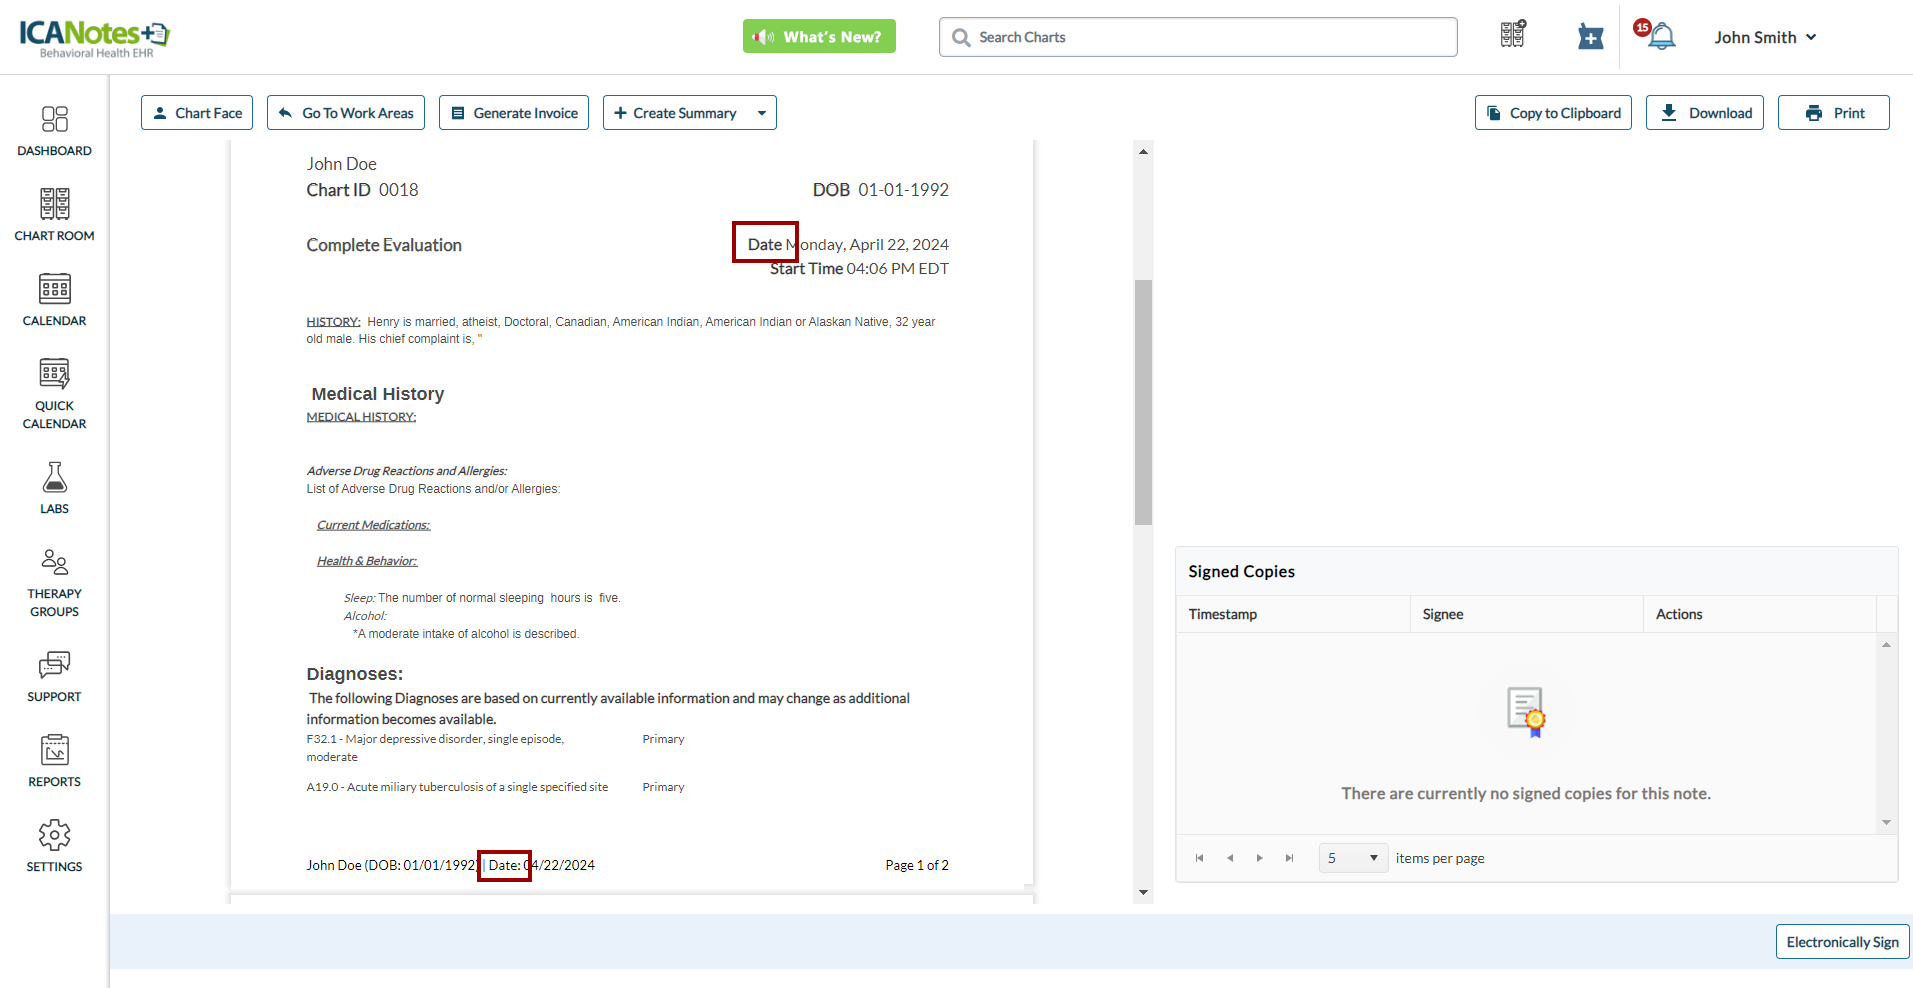
Task: Go to last page of signed copies
Action: pyautogui.click(x=1290, y=858)
